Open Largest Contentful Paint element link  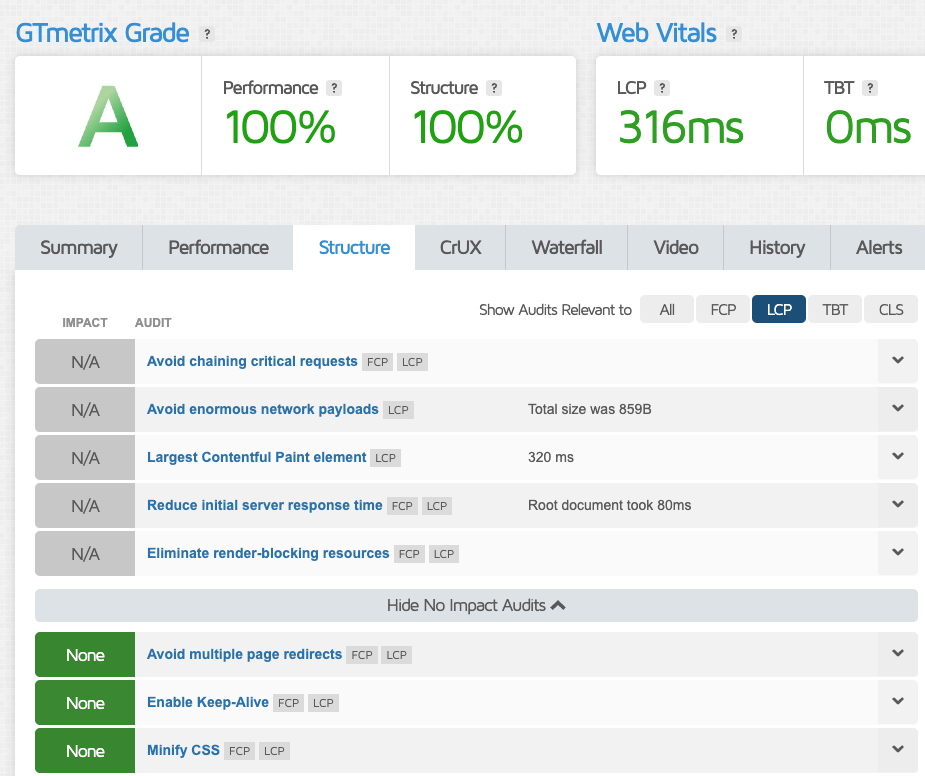257,457
